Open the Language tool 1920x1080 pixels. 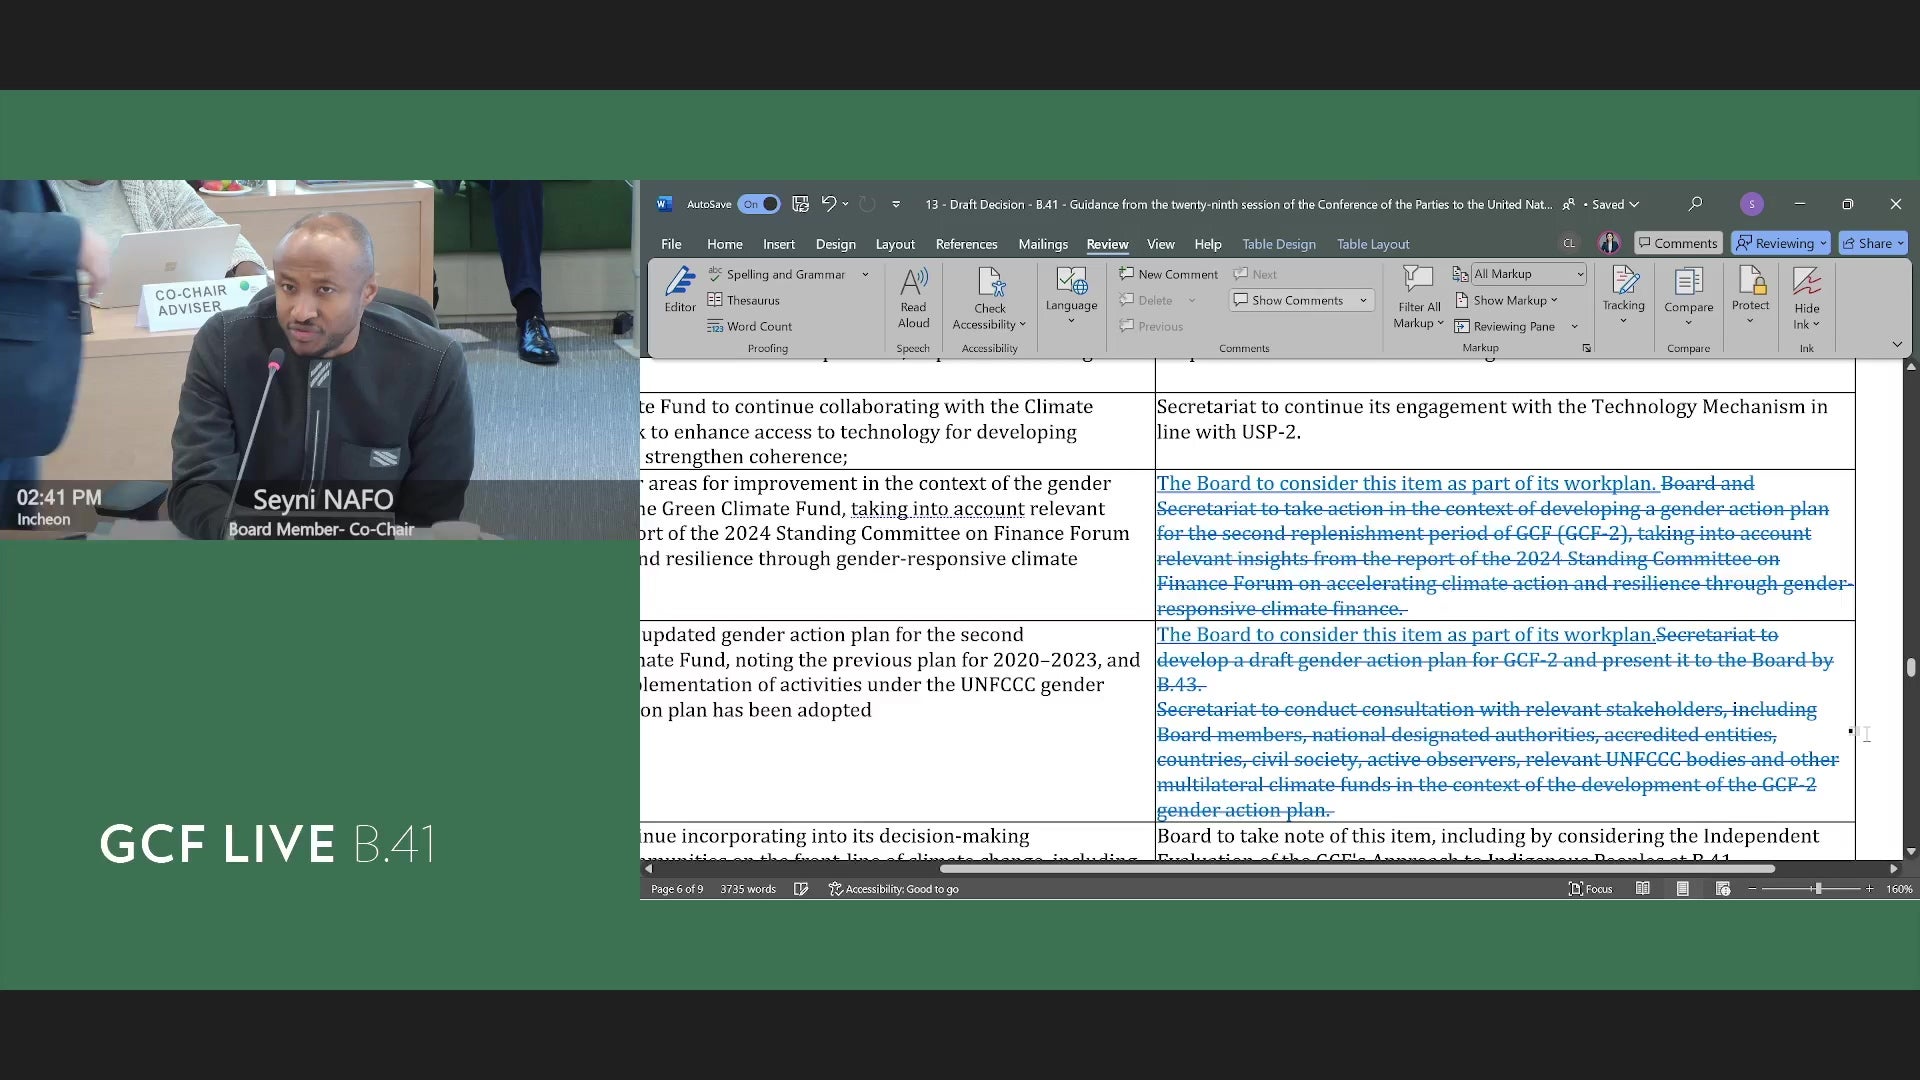tap(1071, 295)
